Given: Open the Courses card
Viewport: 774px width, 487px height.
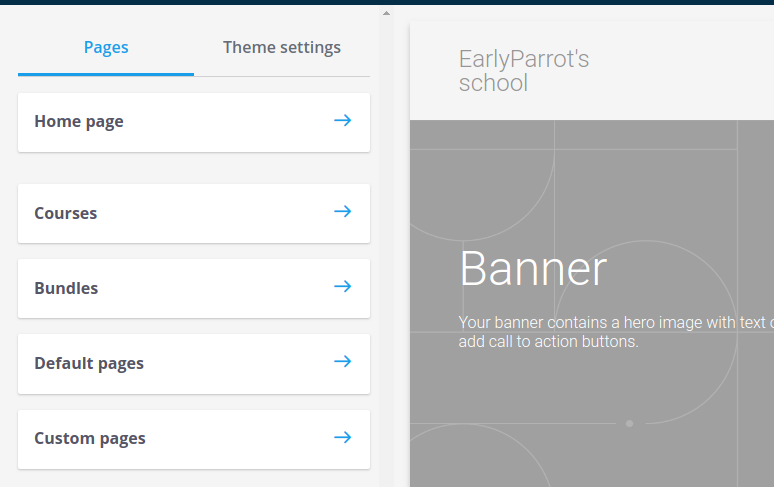Looking at the screenshot, I should [x=194, y=214].
